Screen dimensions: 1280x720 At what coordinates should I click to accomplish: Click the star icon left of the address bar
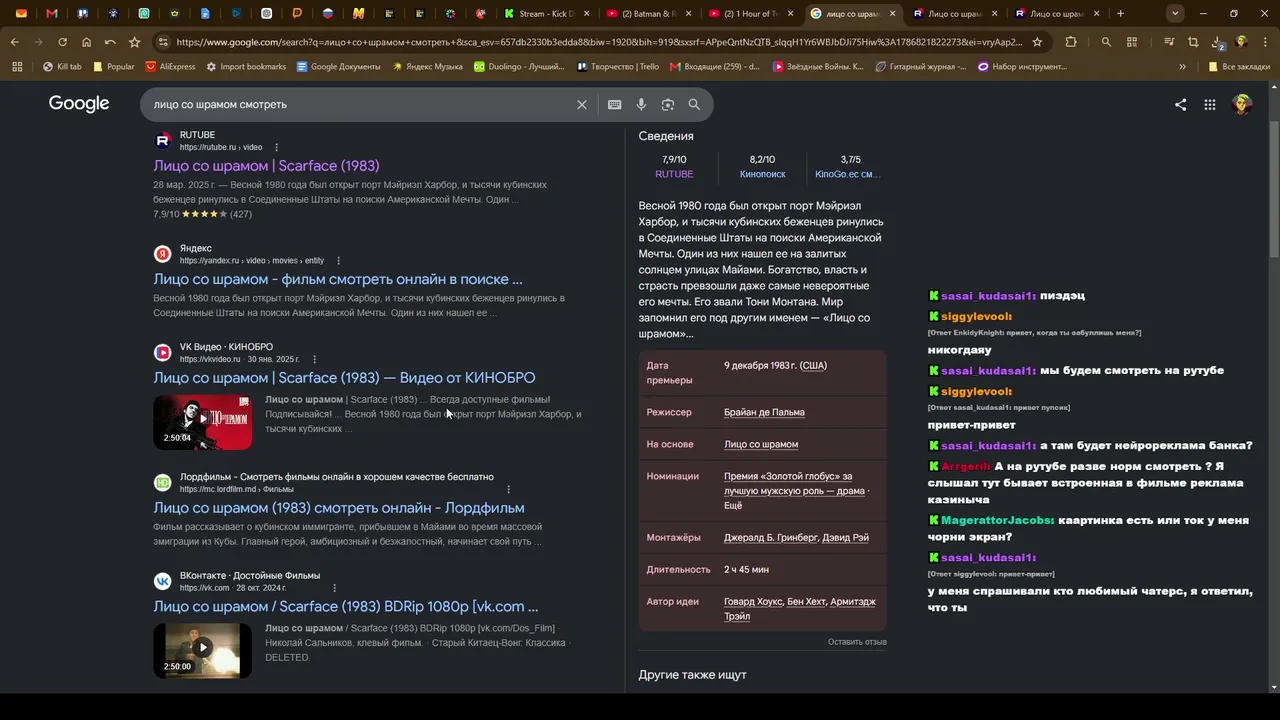[x=134, y=42]
